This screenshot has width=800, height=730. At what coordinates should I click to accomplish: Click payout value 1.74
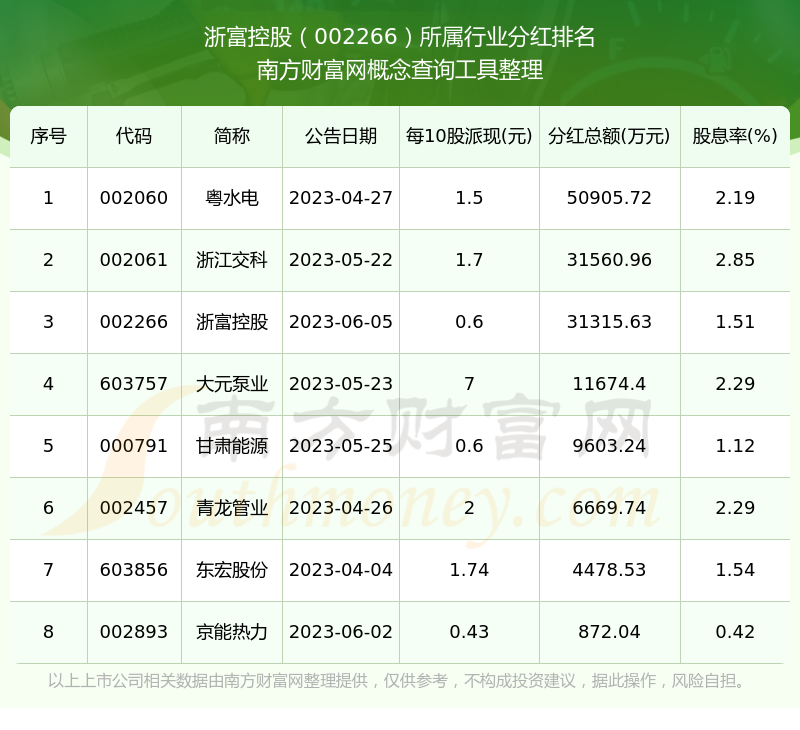469,570
